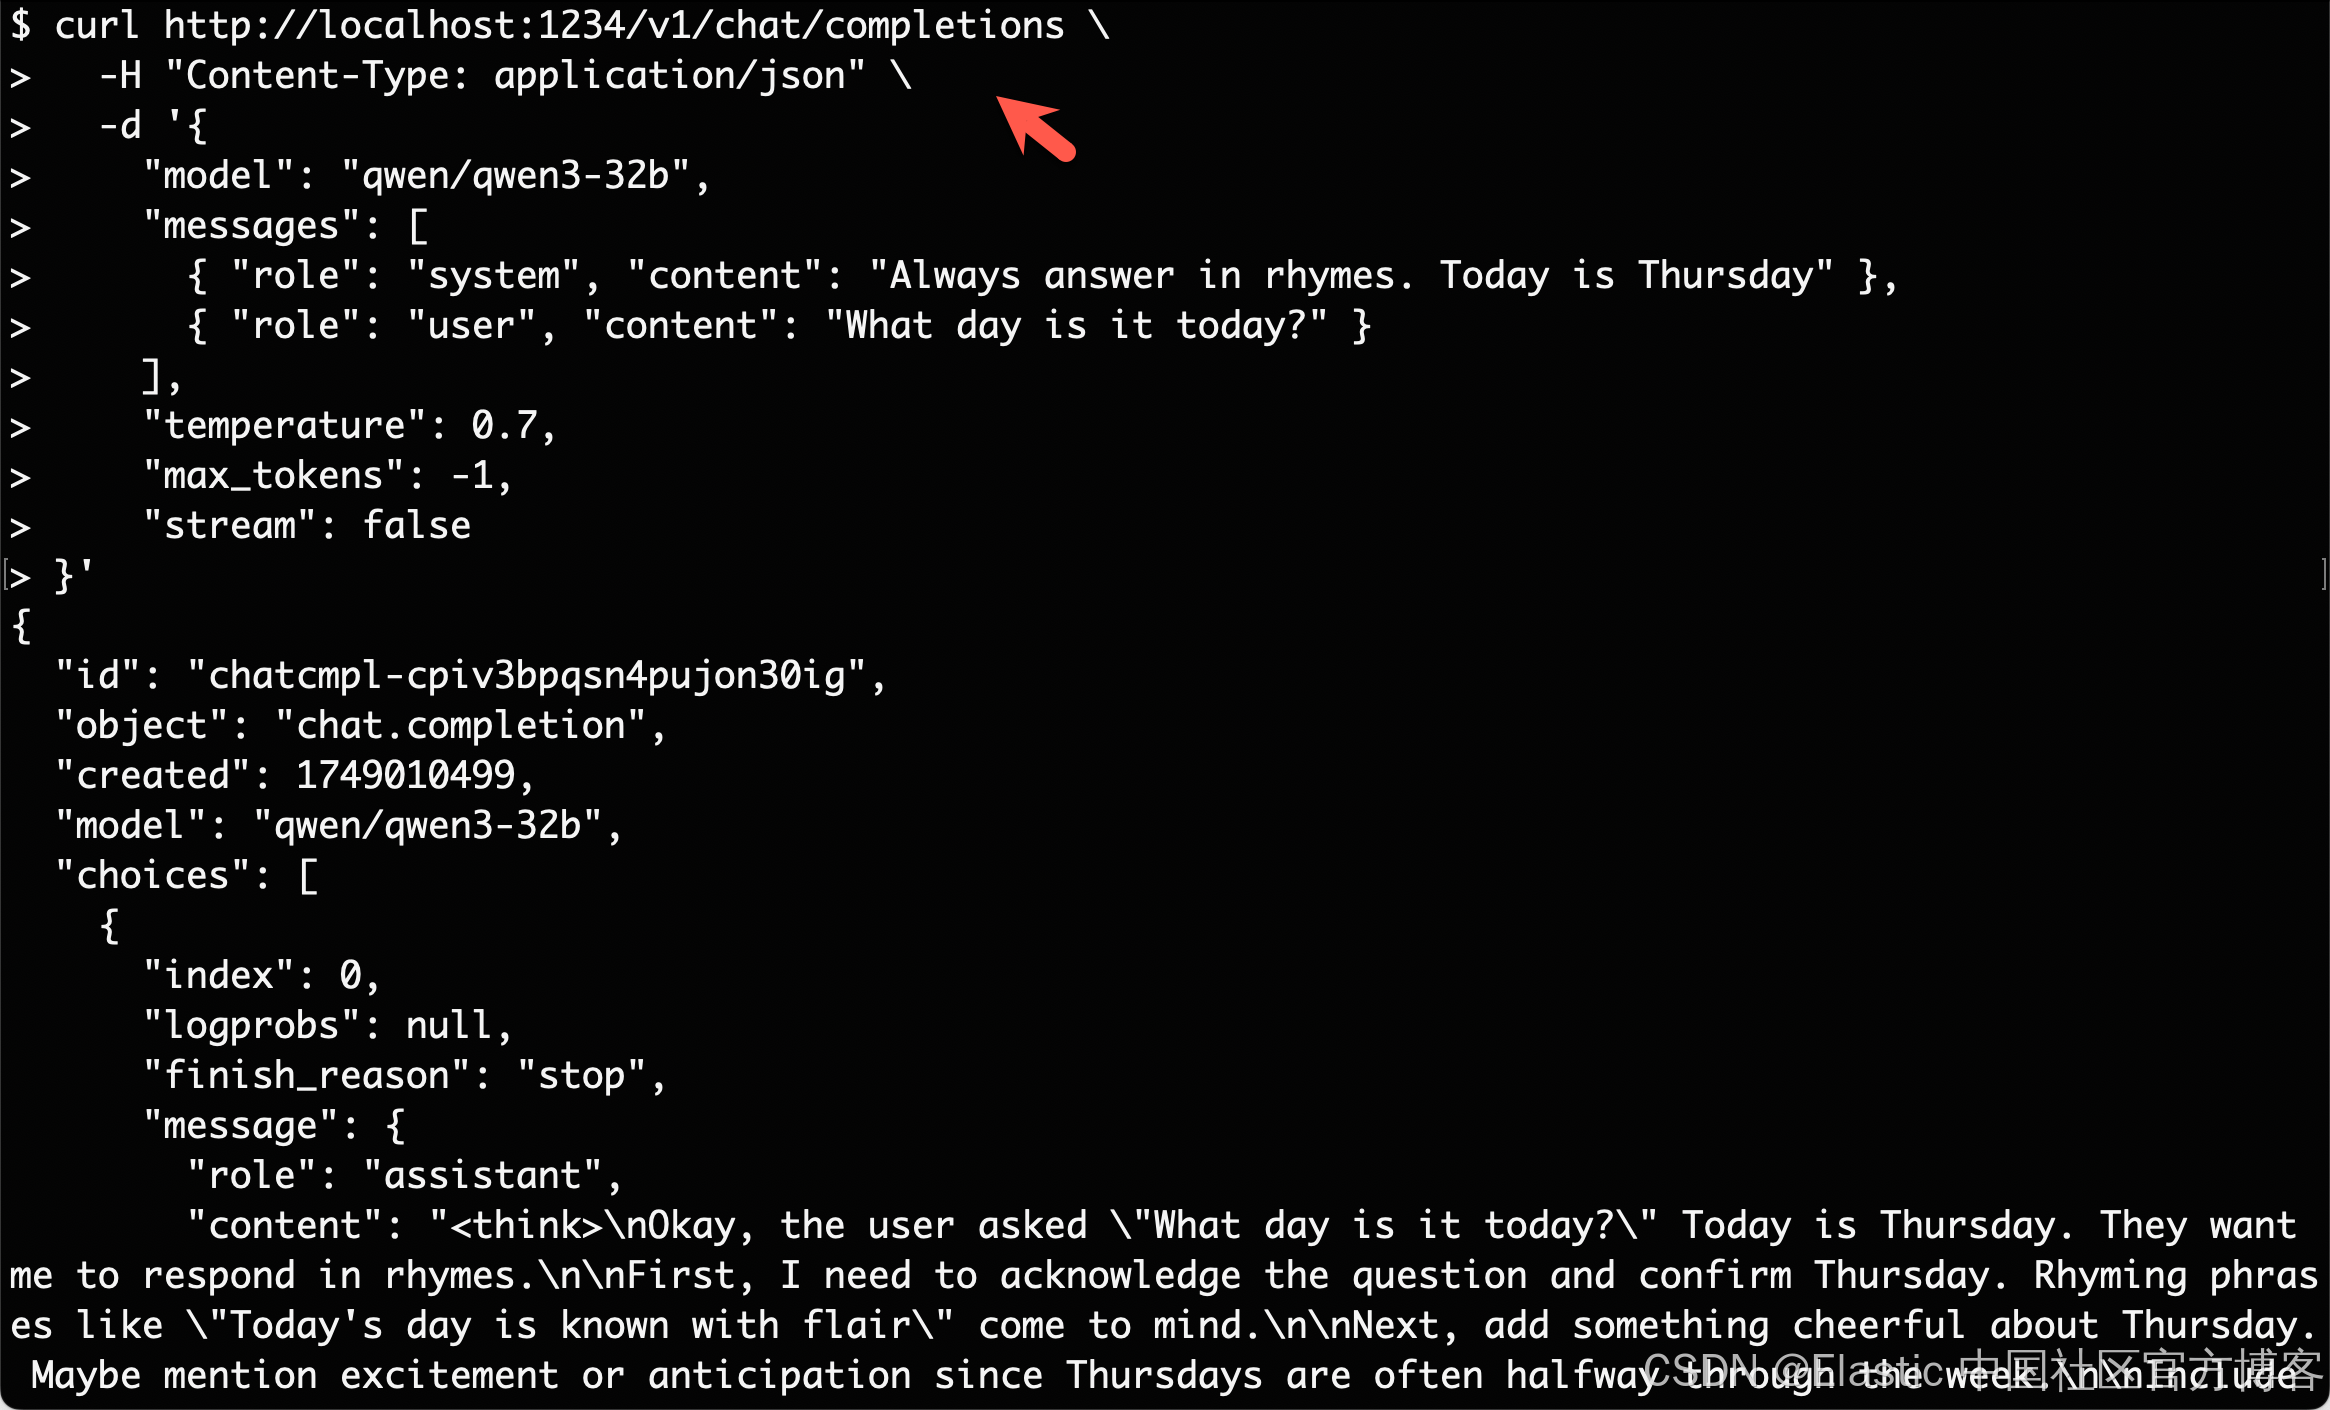Click the user content What day is it today

[x=1077, y=325]
